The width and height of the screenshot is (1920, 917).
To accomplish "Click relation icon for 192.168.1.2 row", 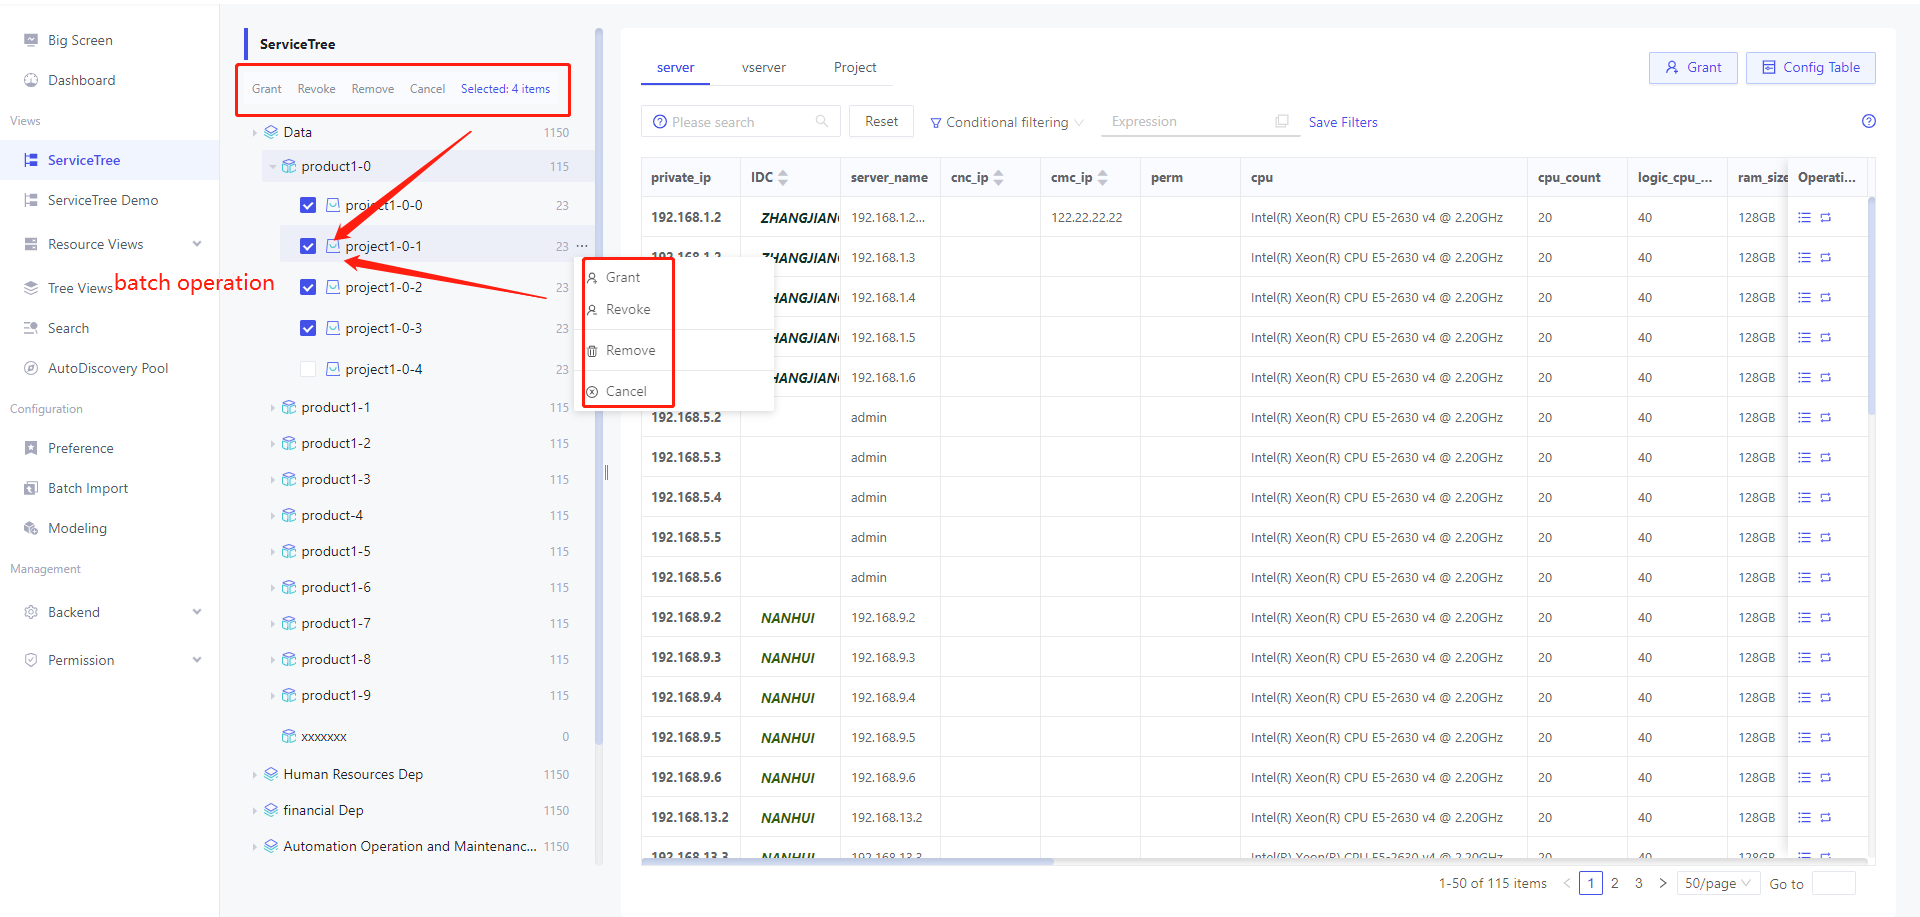I will pyautogui.click(x=1826, y=217).
